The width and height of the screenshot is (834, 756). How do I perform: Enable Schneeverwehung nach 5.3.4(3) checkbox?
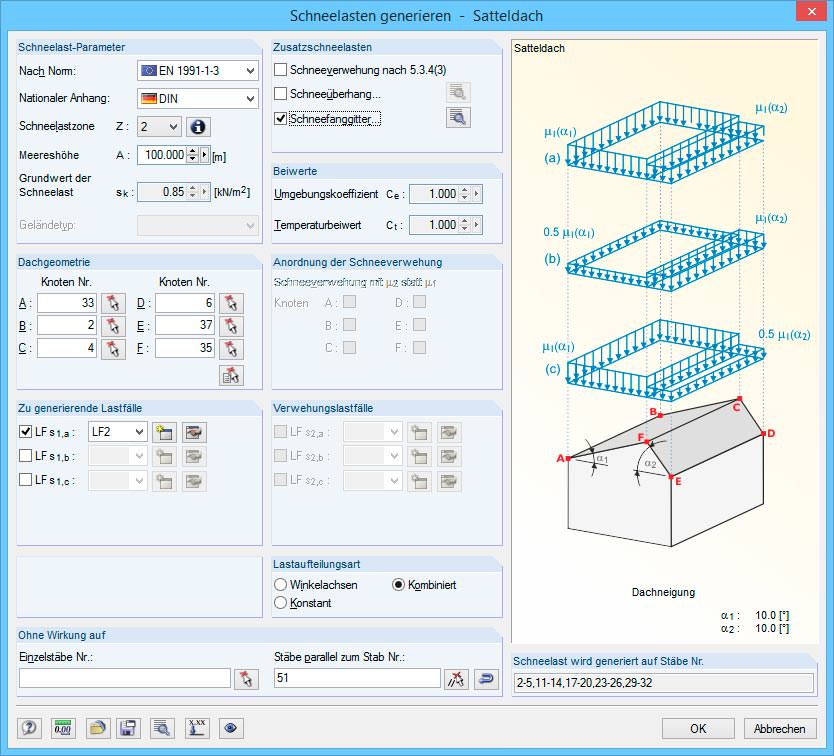pyautogui.click(x=280, y=70)
